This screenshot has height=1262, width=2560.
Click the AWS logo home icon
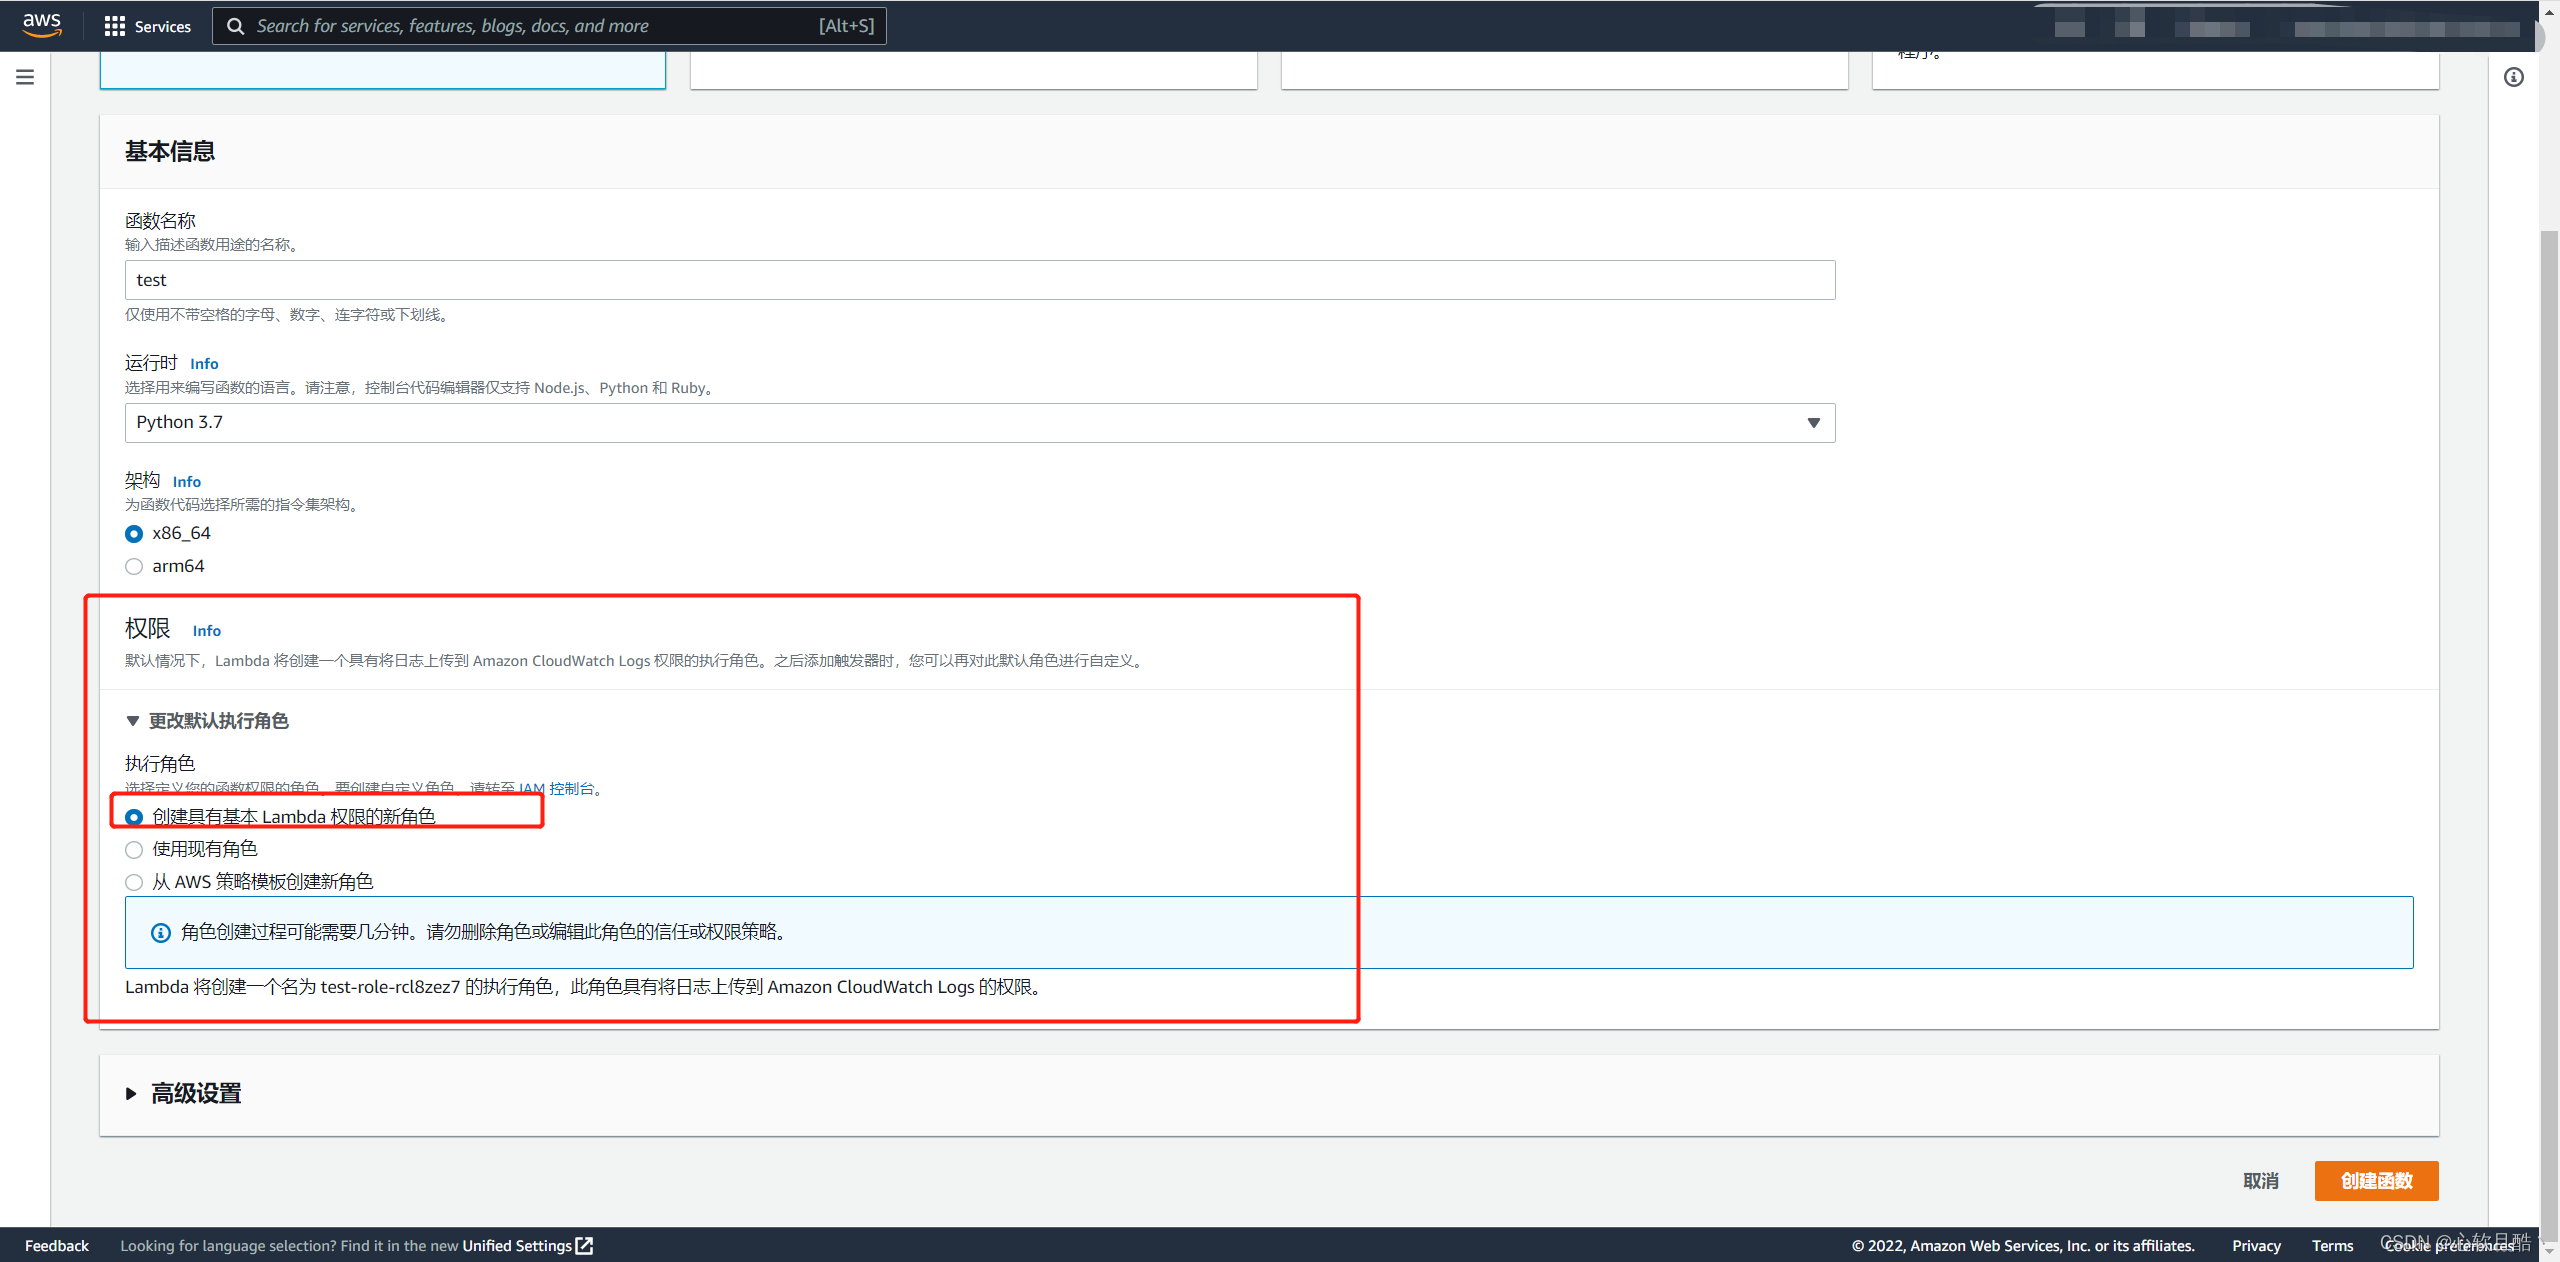point(42,24)
